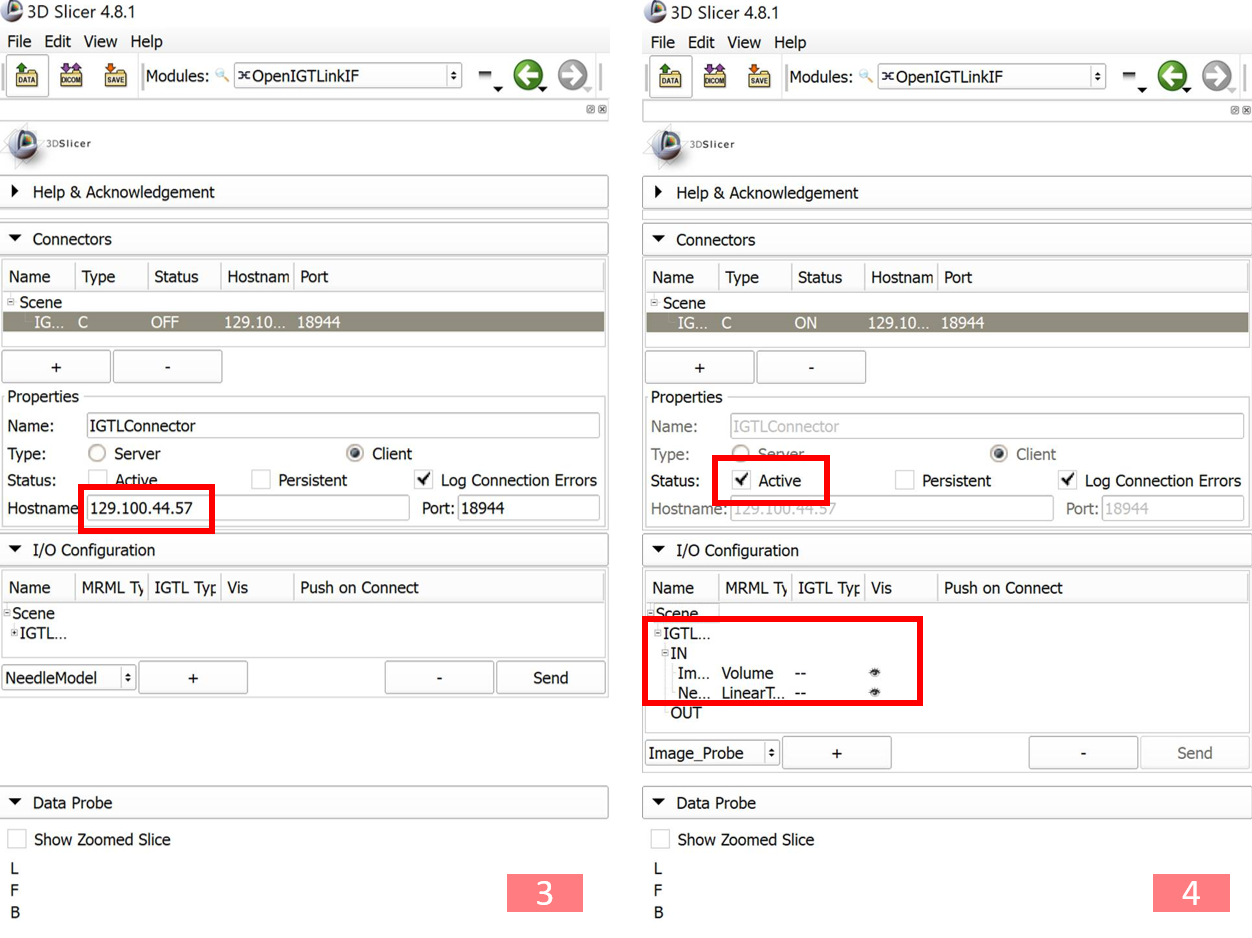Open the View menu in left window
The width and height of the screenshot is (1252, 938).
tap(100, 42)
